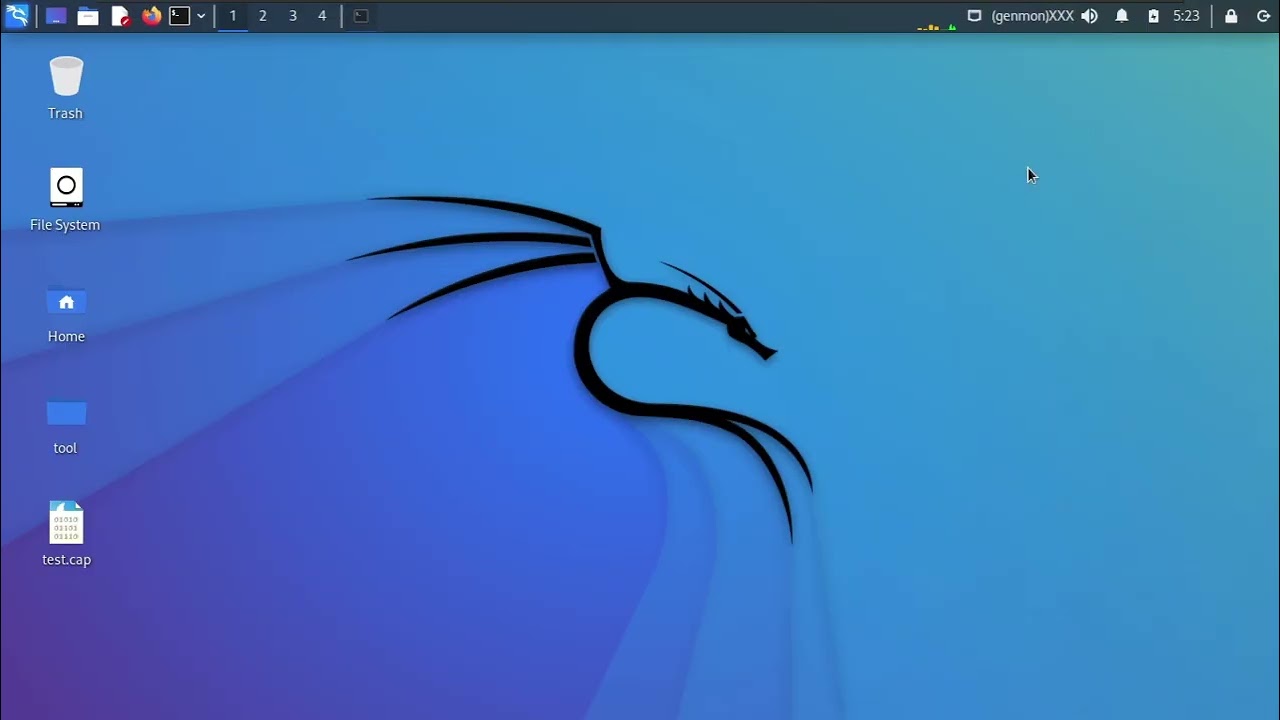Select the File System desktop icon
Screen dimensions: 1280x720
65,200
